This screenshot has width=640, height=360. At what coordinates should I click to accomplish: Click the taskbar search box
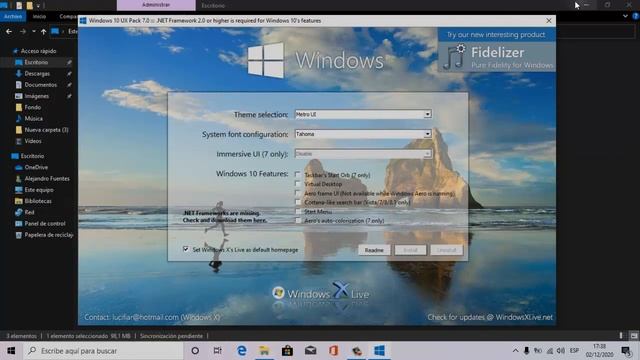[103, 351]
